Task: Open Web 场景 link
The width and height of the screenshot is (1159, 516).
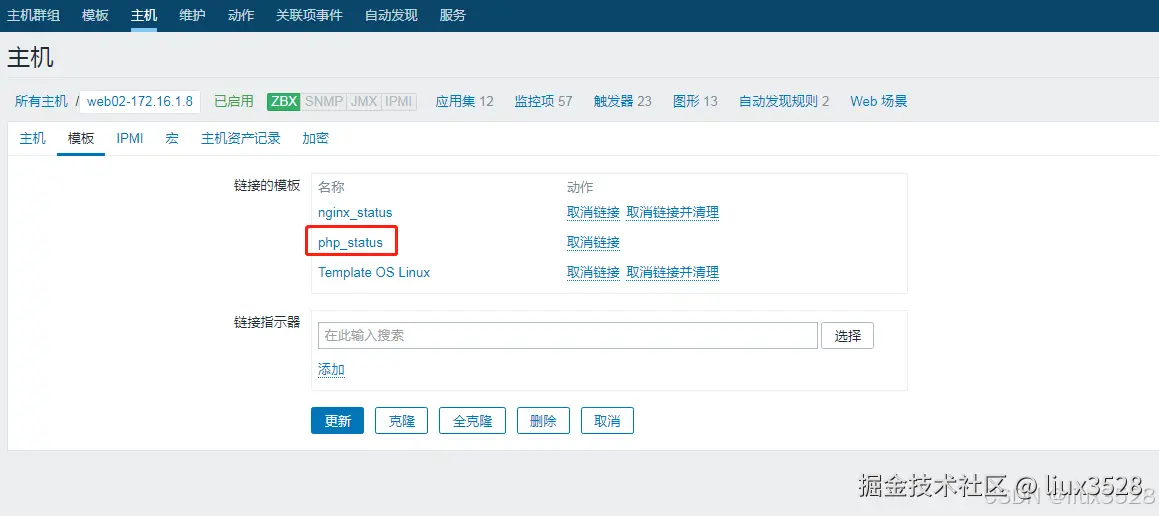Action: point(878,101)
